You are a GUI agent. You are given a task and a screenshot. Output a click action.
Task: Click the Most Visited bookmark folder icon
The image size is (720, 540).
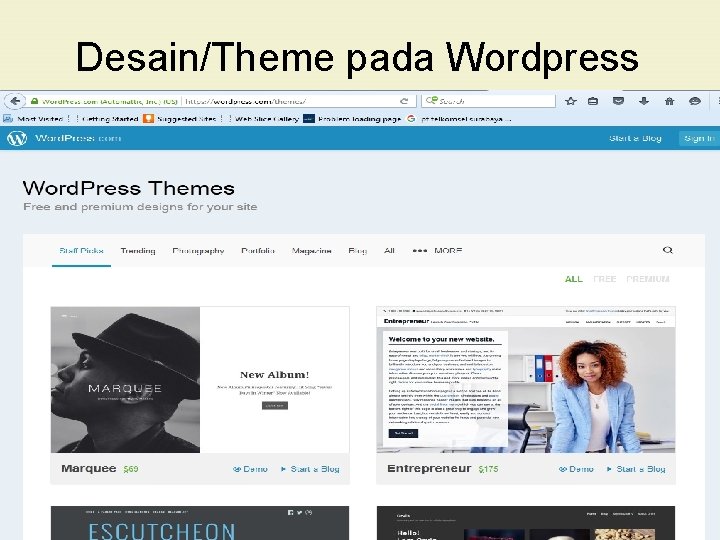click(8, 119)
